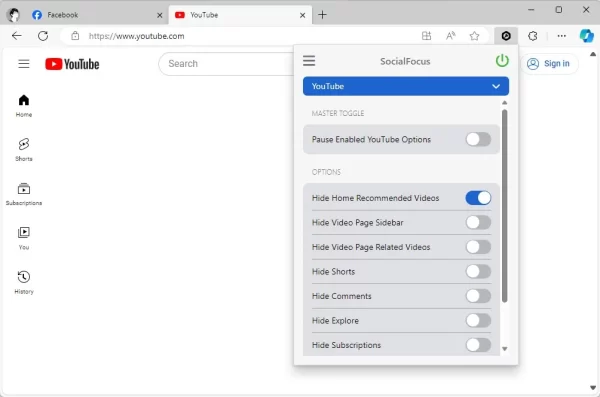Click the SocialFocus options list scrollbar thumb
Screen dimensions: 600x397
point(504,206)
